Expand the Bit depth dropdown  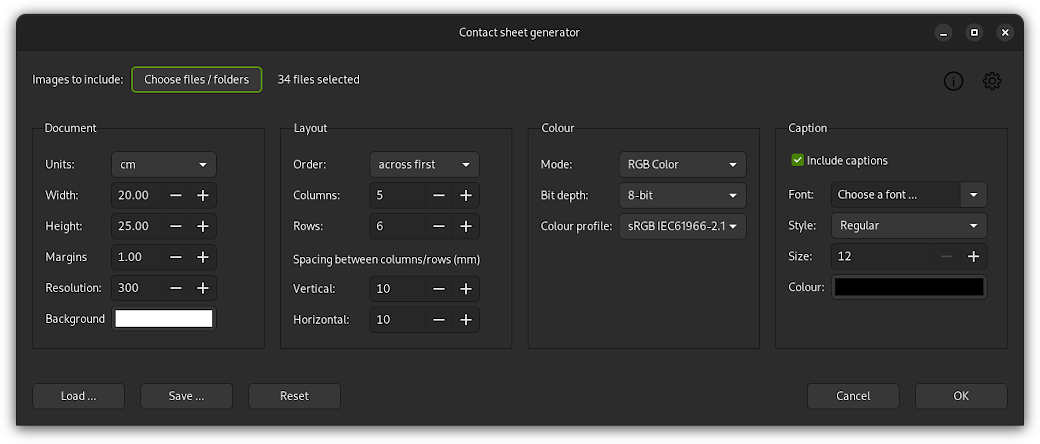tap(682, 195)
